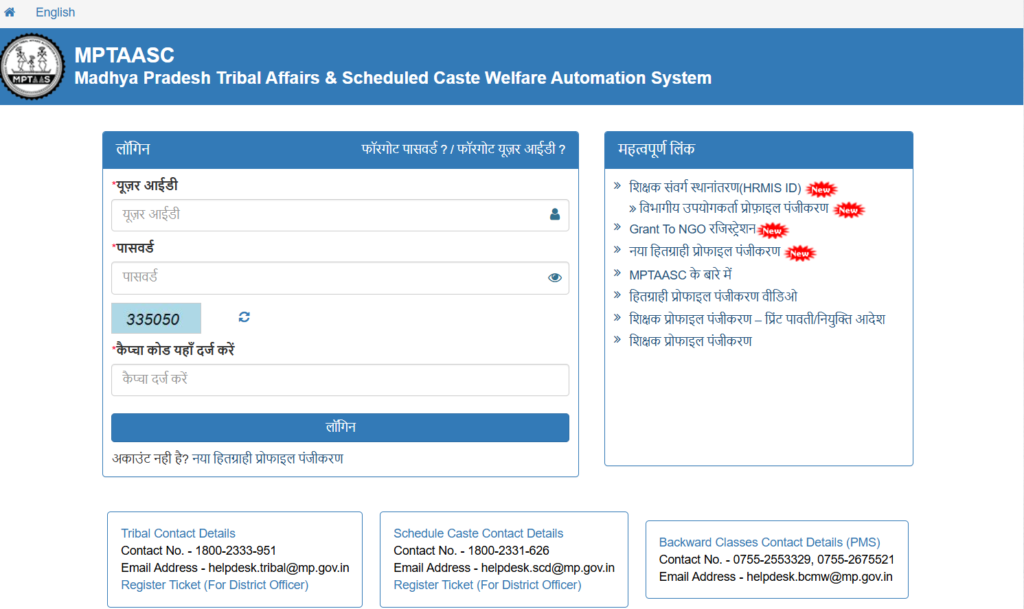Image resolution: width=1024 pixels, height=609 pixels.
Task: Click New badge beside HRMIS ID link
Action: [x=821, y=189]
